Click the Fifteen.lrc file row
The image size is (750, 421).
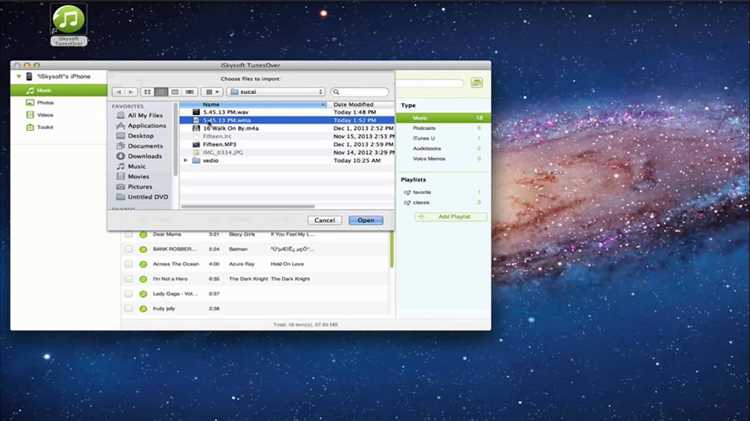(287, 136)
